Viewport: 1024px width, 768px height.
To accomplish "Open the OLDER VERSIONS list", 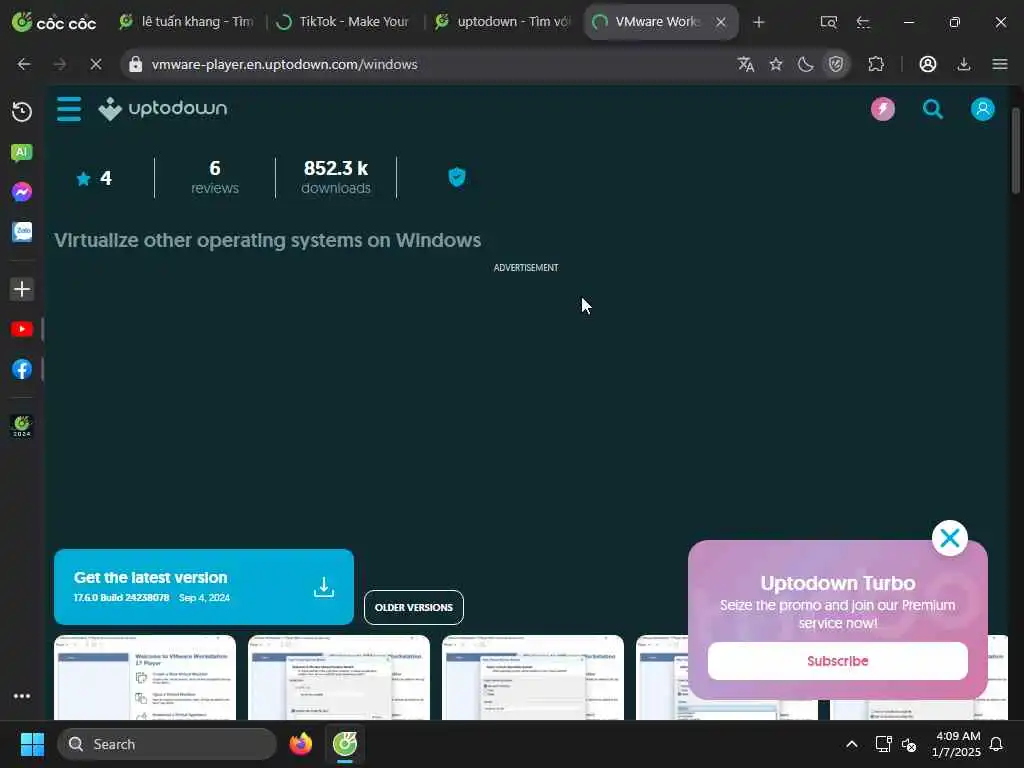I will [413, 607].
